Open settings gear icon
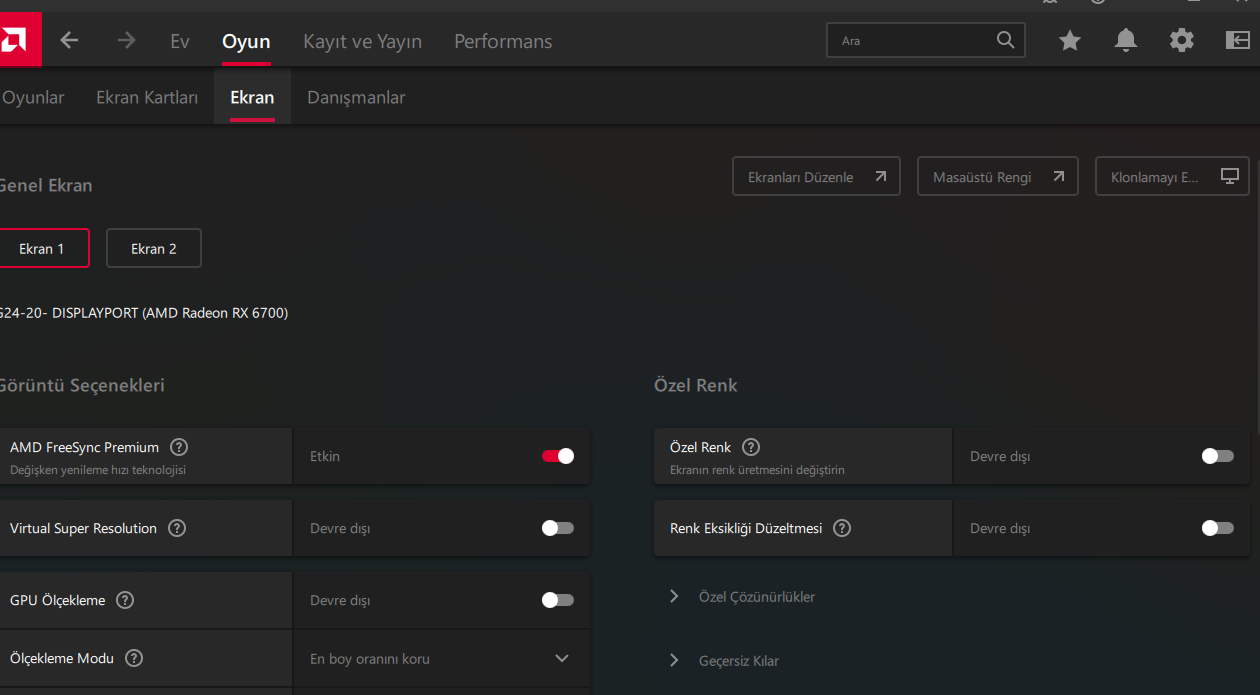The height and width of the screenshot is (695, 1260). click(x=1182, y=40)
